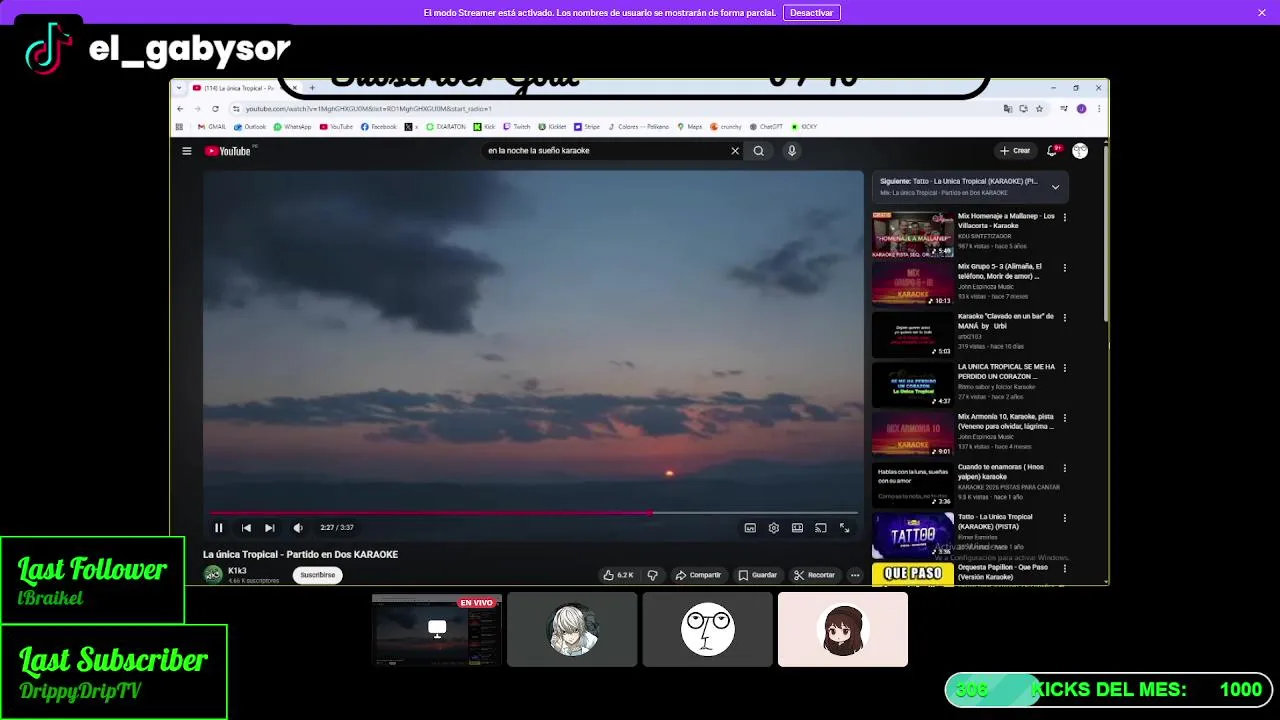Viewport: 1280px width, 720px height.
Task: Subscribe to K1k3 with Suscribirse
Action: pos(318,575)
